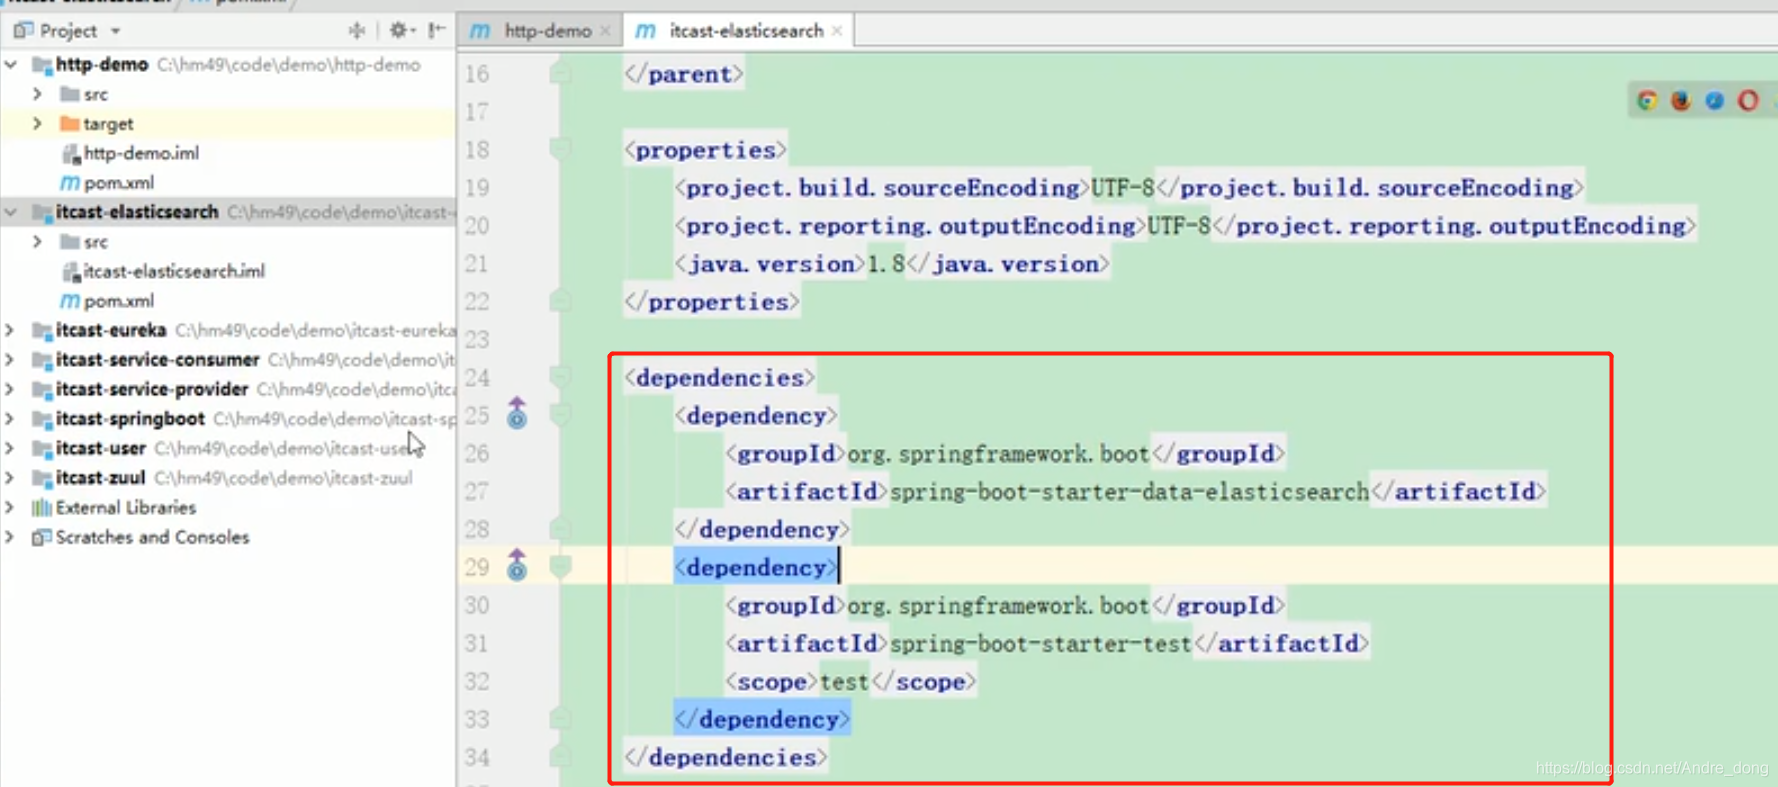Toggle code fold marker on line 18
This screenshot has height=787, width=1778.
560,149
